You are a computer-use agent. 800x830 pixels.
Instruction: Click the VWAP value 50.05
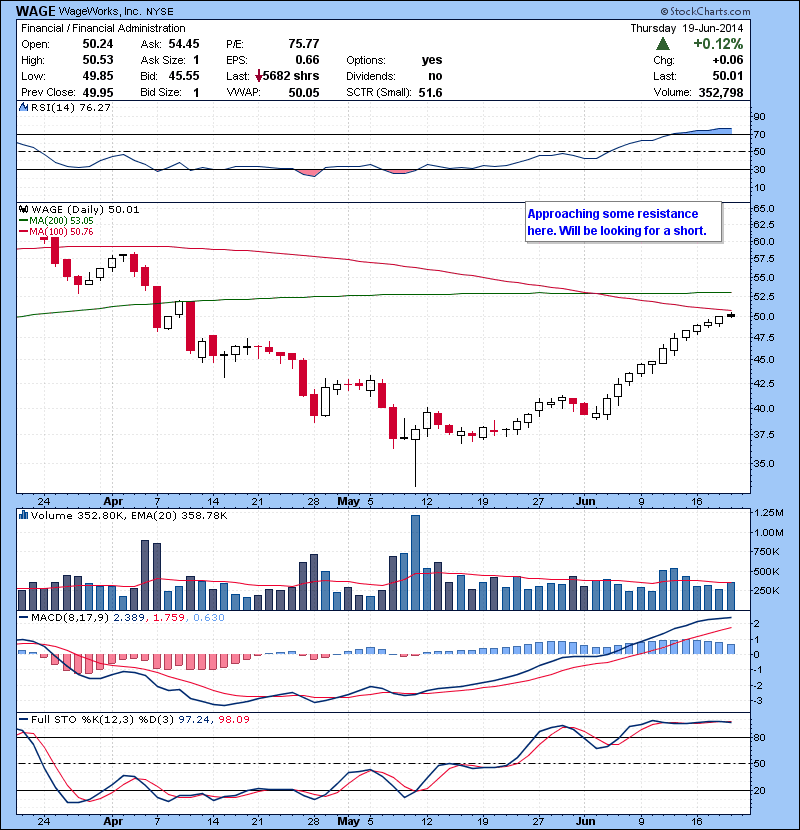pos(304,93)
